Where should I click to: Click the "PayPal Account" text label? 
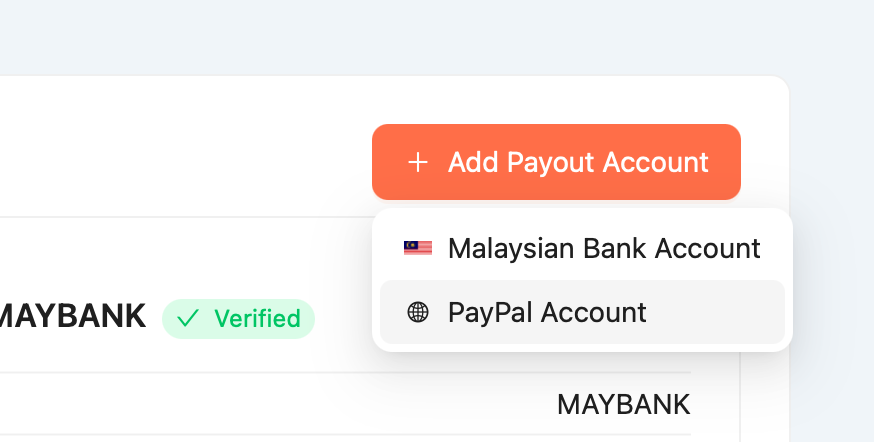pos(547,313)
